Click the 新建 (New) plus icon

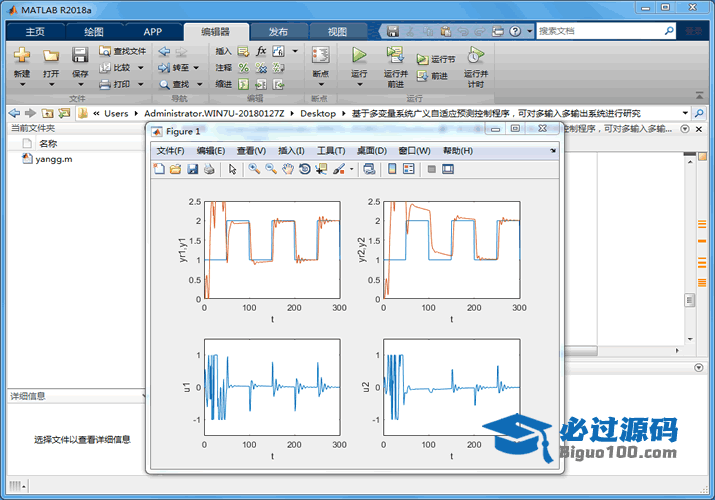(x=21, y=55)
